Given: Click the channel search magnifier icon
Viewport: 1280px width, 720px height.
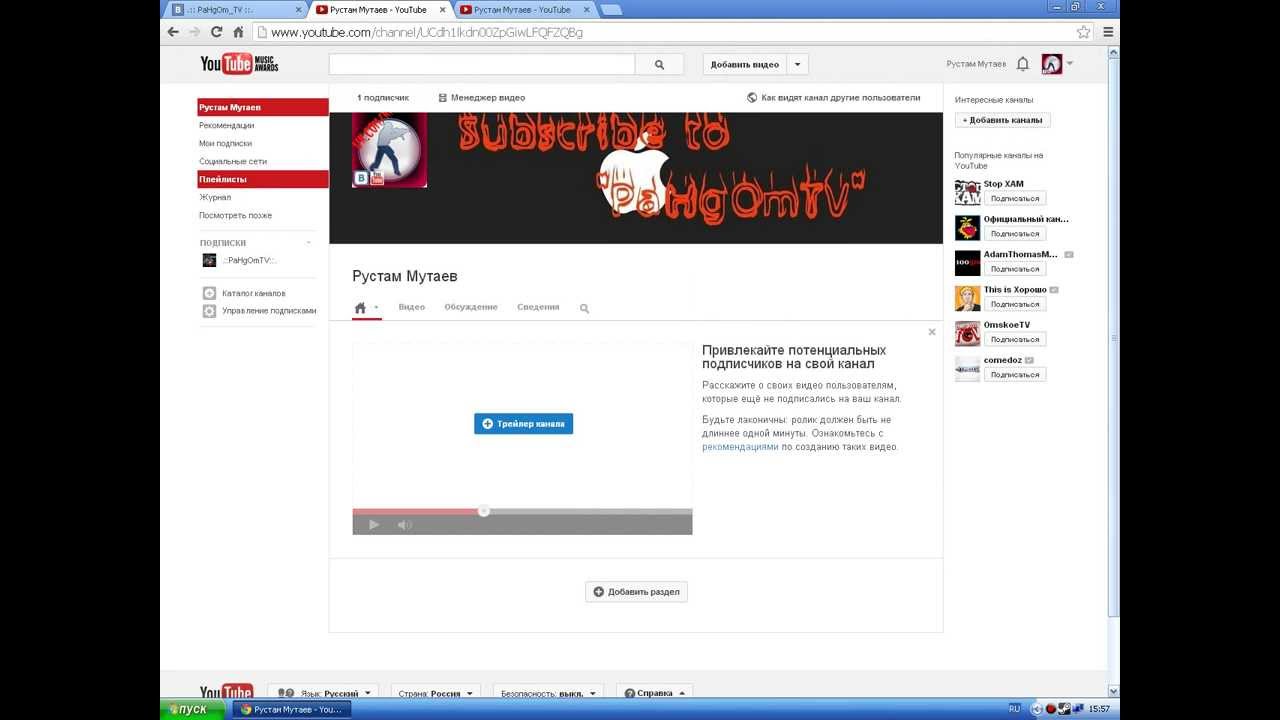Looking at the screenshot, I should click(584, 308).
